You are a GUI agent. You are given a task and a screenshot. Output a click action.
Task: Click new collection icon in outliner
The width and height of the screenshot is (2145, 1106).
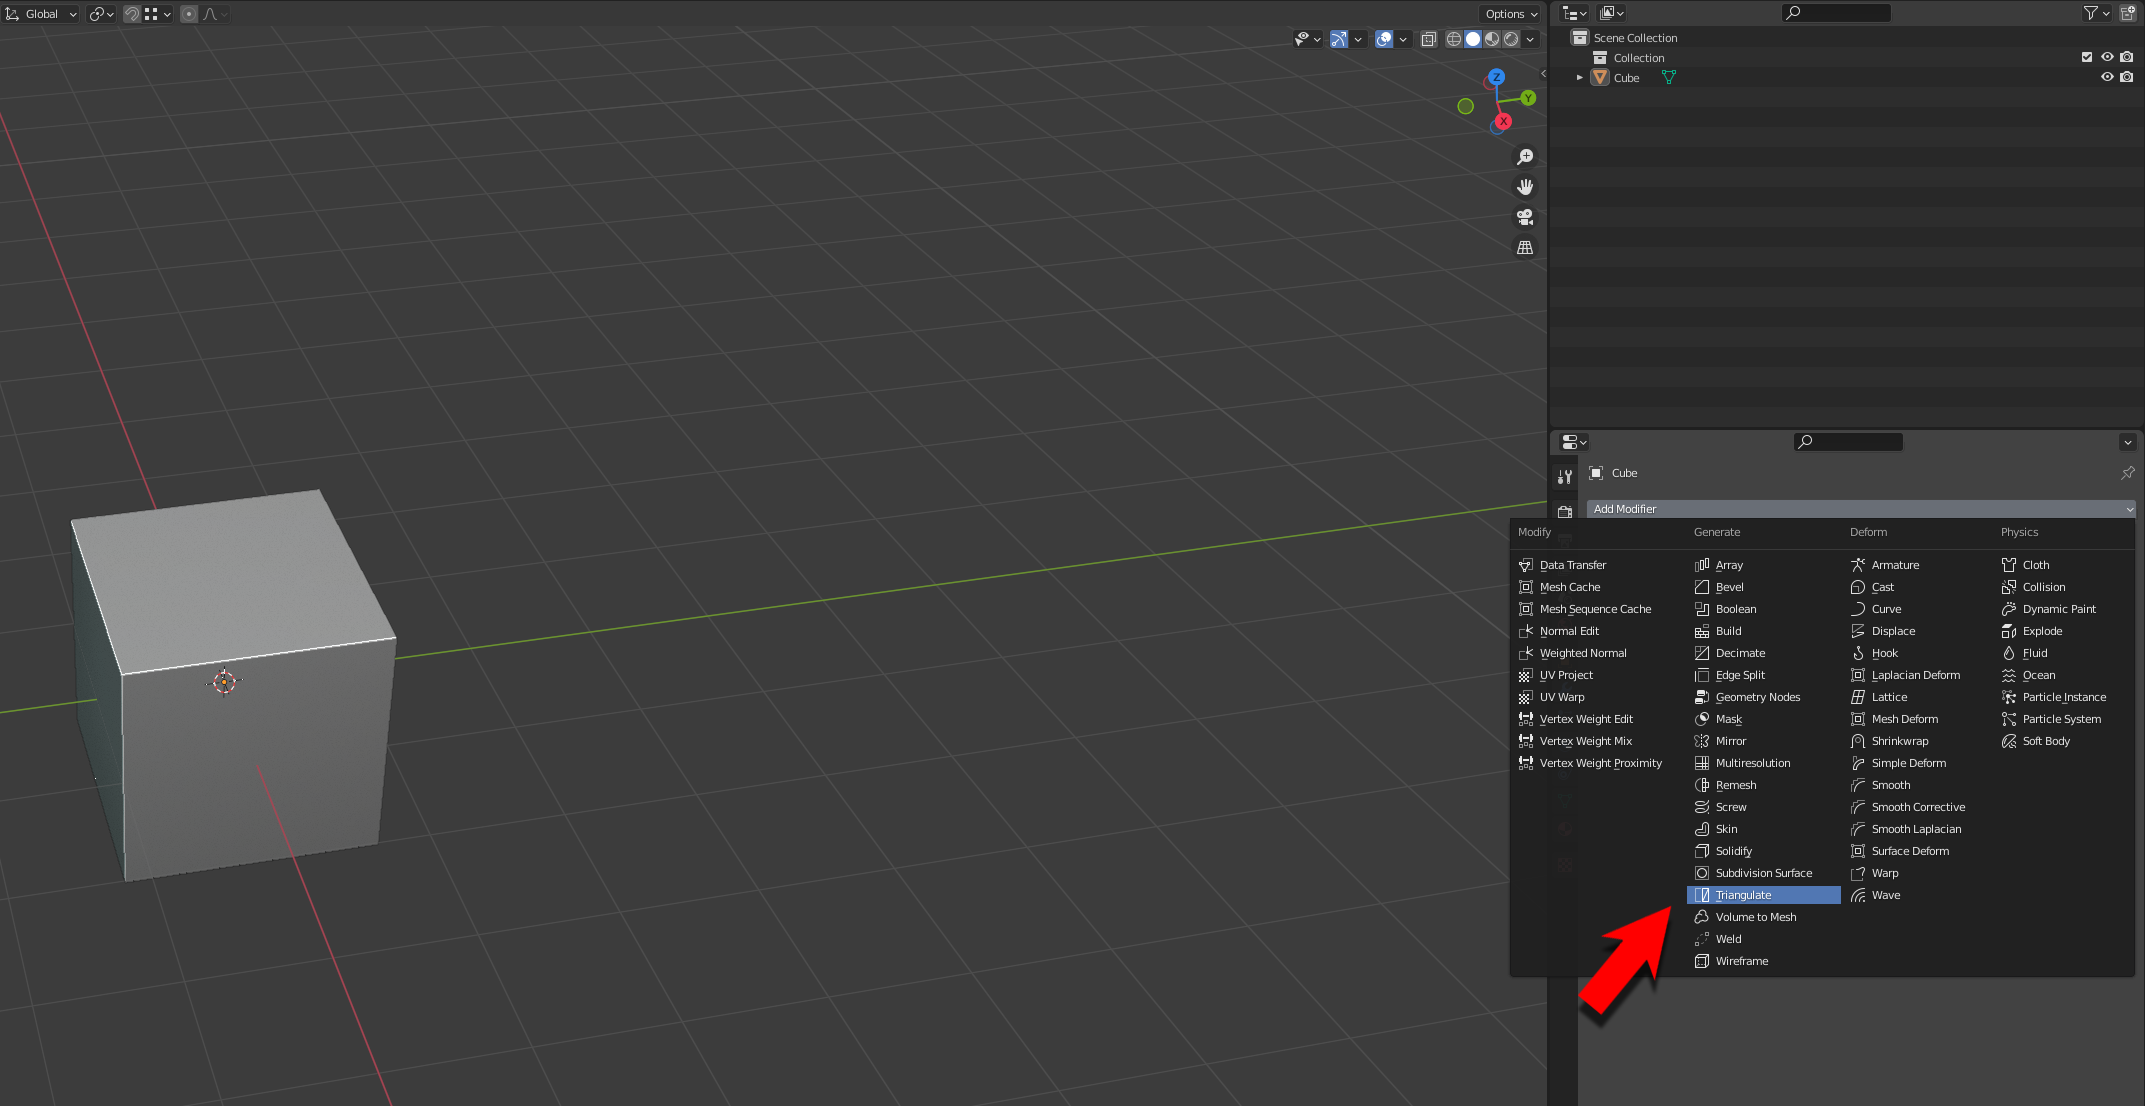[2128, 13]
